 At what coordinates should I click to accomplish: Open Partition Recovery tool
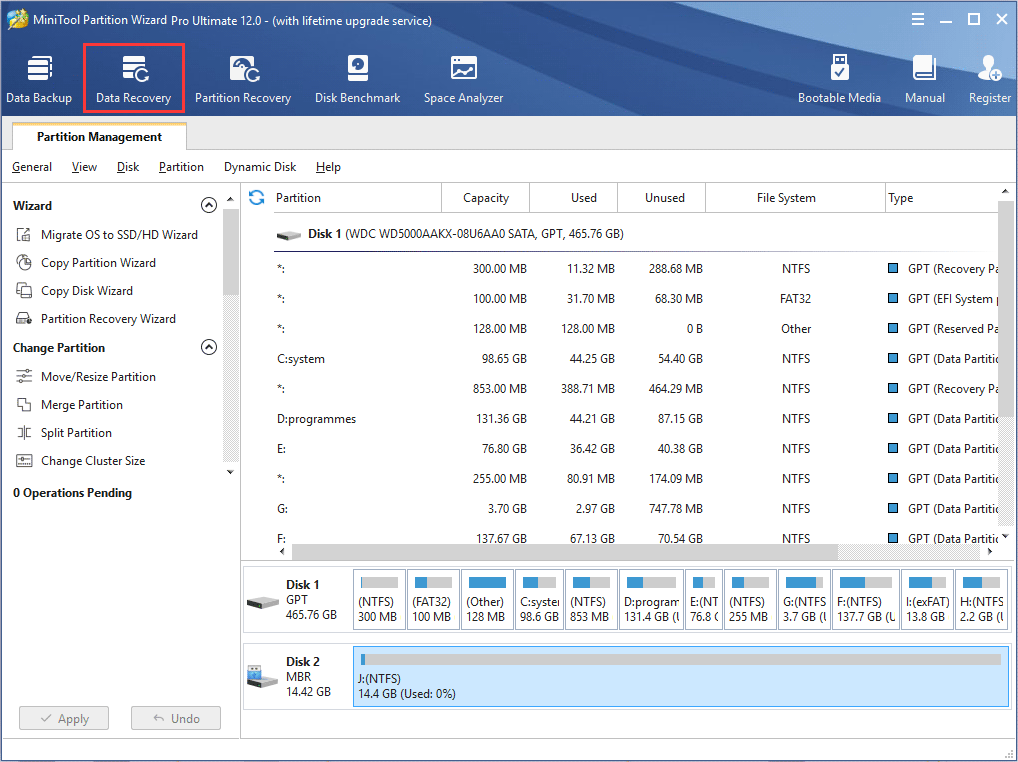[243, 79]
